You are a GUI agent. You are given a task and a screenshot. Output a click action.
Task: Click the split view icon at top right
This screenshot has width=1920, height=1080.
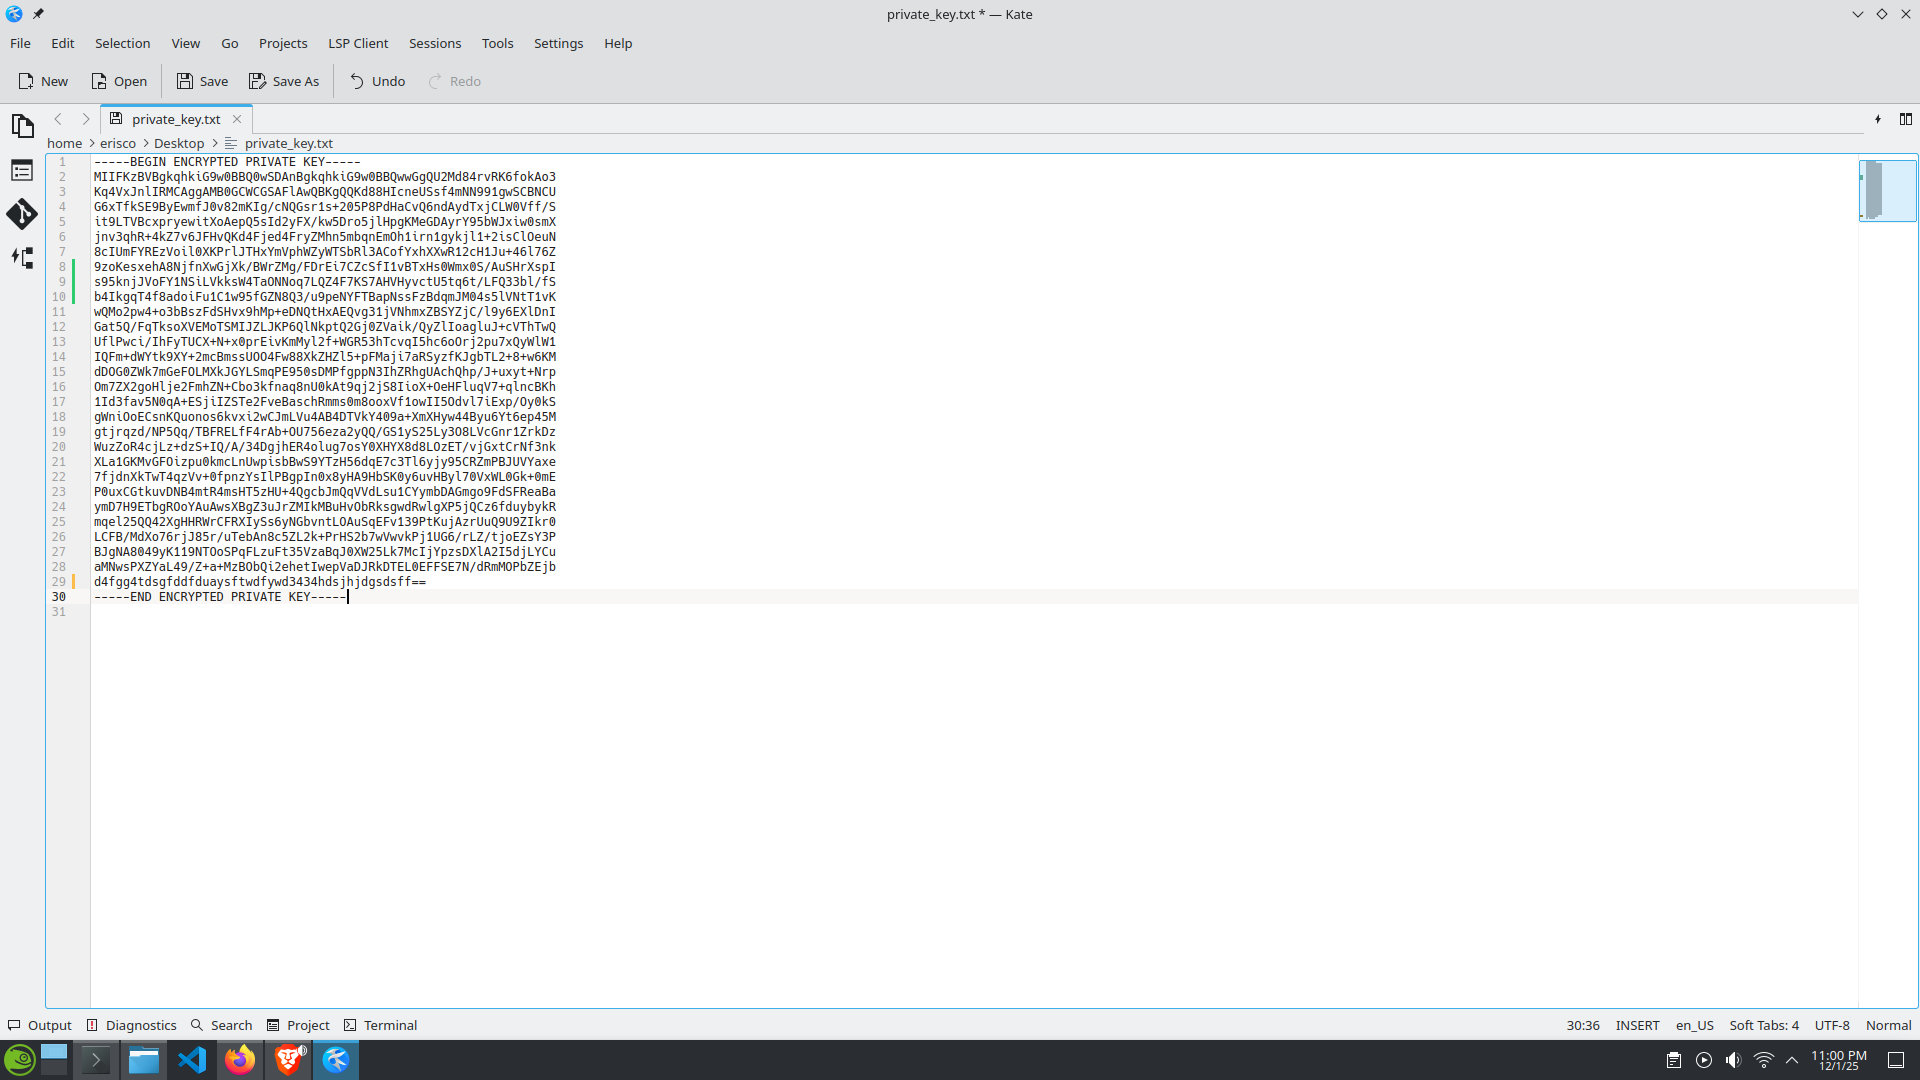tap(1906, 119)
